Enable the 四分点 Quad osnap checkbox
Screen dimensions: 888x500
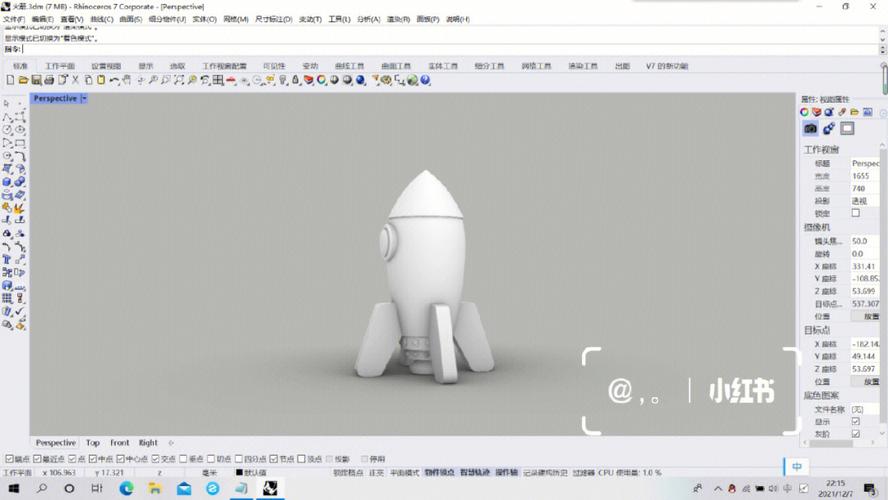click(x=238, y=459)
